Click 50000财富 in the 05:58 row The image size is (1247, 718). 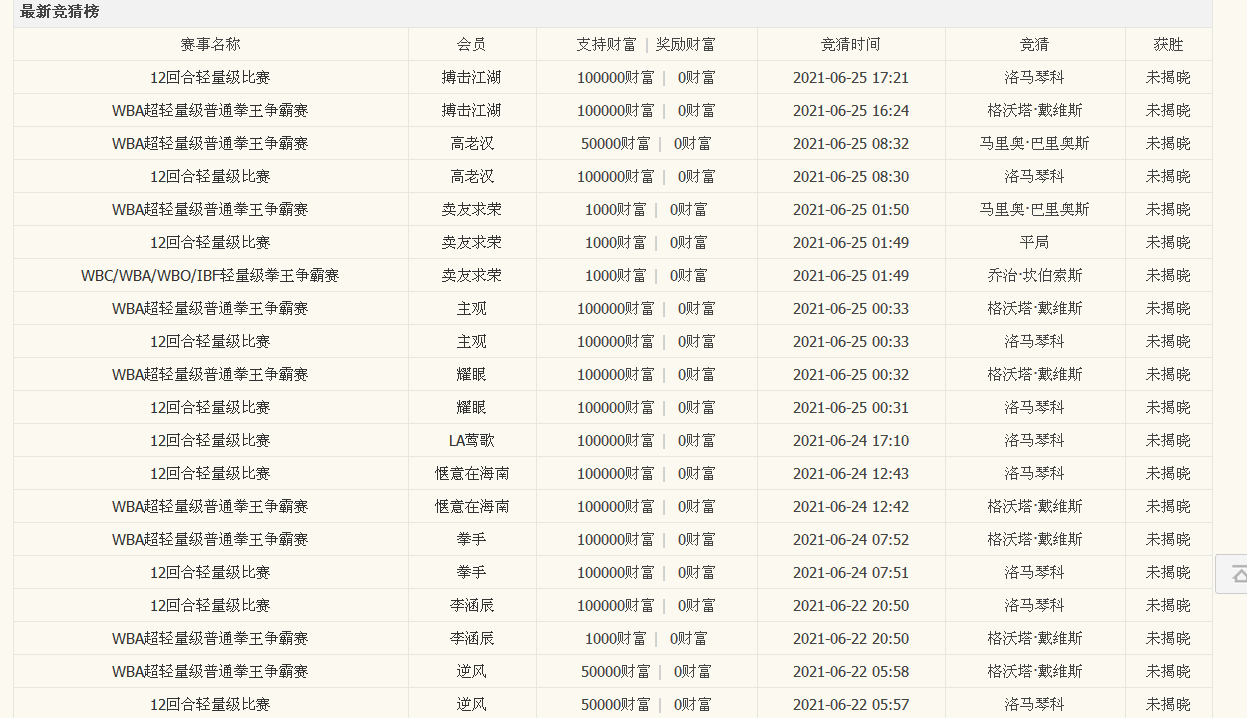(x=615, y=671)
